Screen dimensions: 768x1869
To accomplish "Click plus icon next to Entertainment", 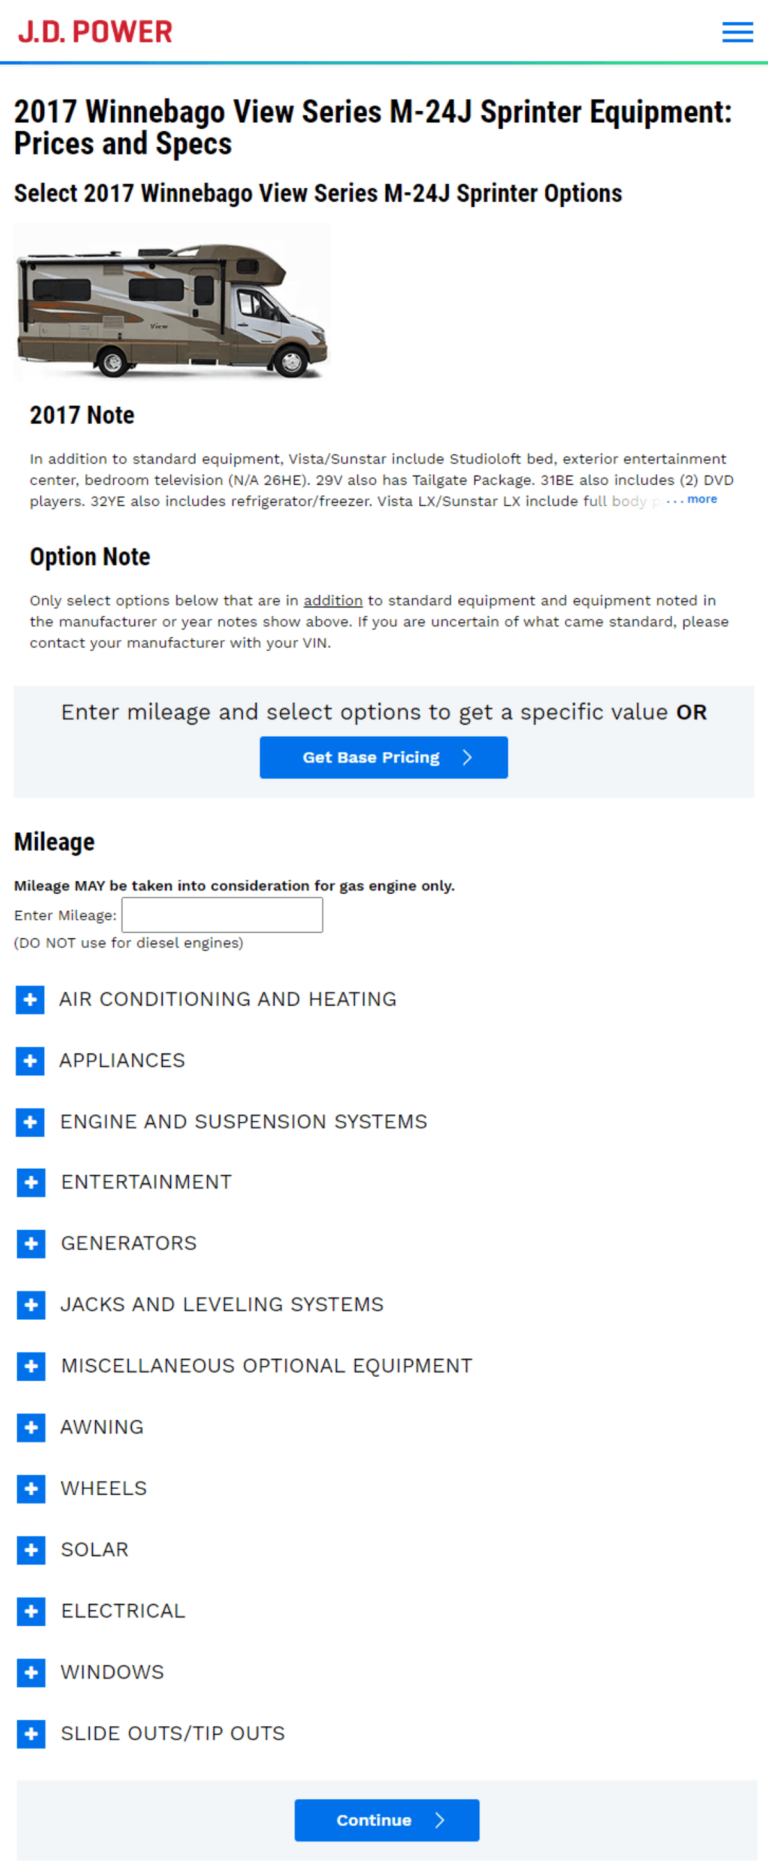I will point(30,1182).
